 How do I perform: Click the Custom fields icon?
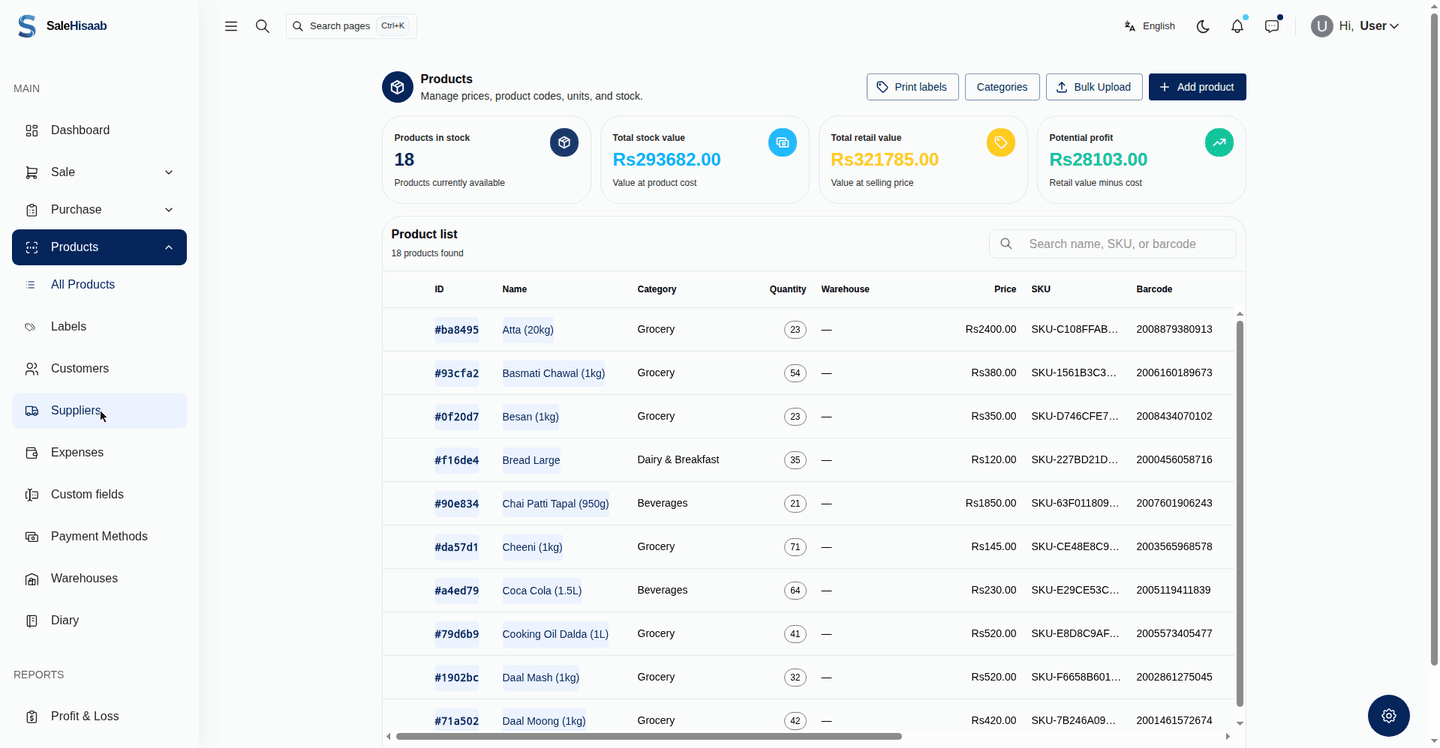point(32,495)
